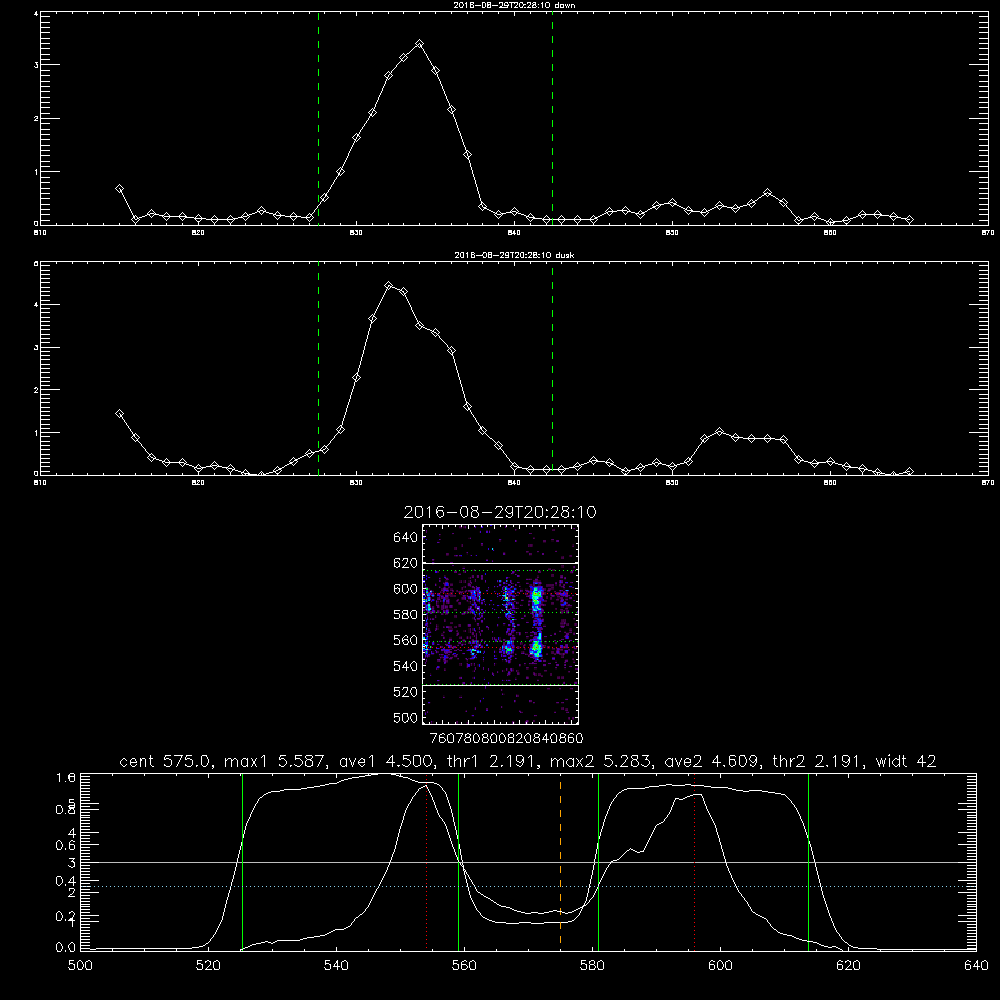Click the upper white horizontal line in the spectral image

(x=500, y=563)
